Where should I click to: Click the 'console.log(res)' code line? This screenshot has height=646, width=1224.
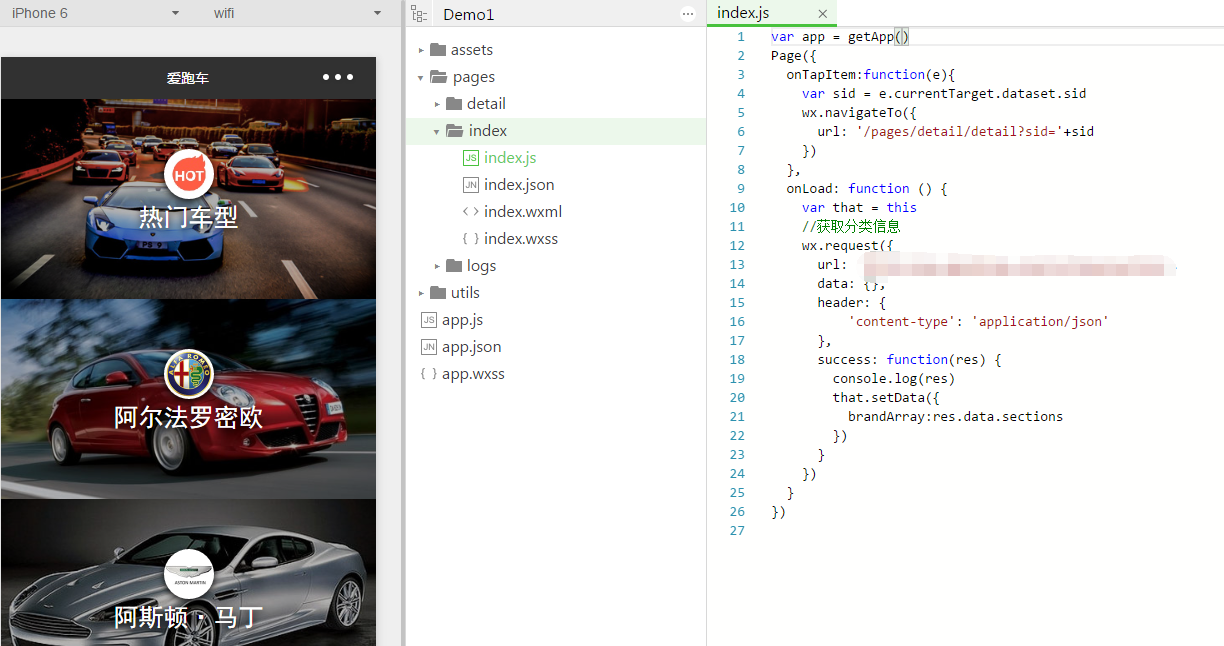point(894,378)
